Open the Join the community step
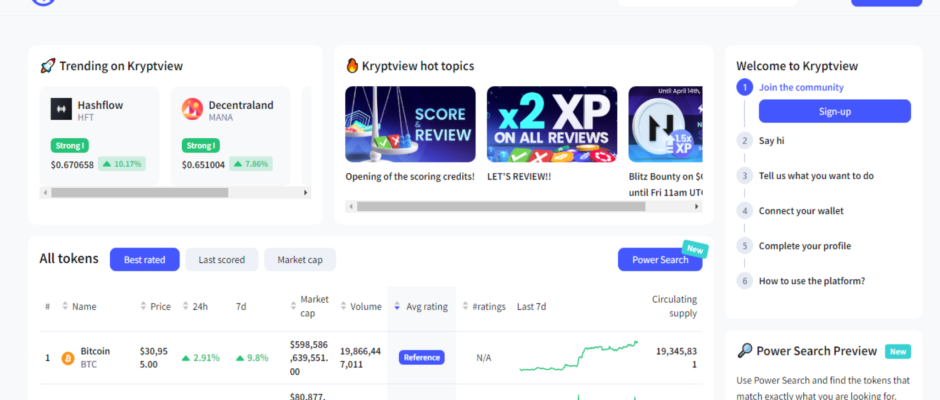 [x=801, y=88]
